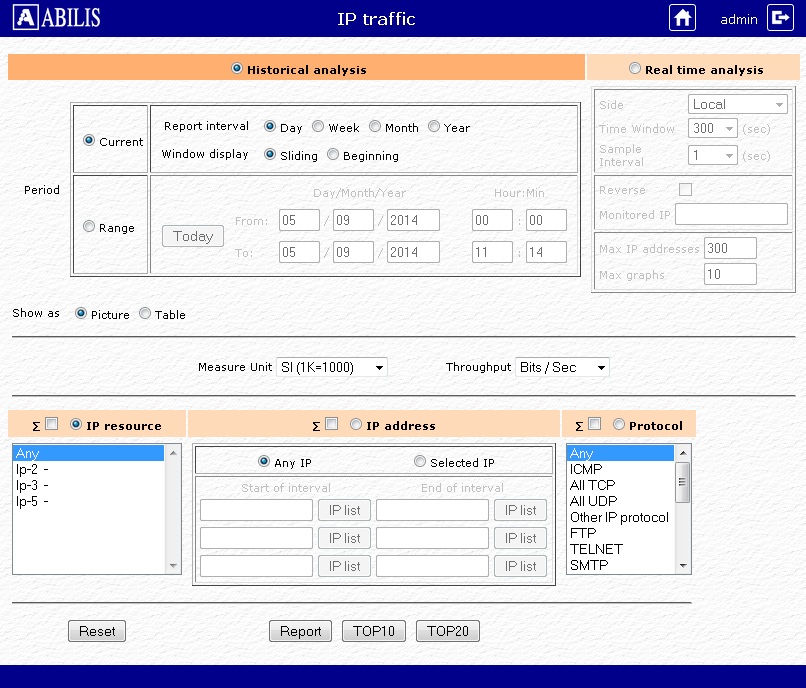Select Range period option
The width and height of the screenshot is (806, 688).
coord(89,227)
